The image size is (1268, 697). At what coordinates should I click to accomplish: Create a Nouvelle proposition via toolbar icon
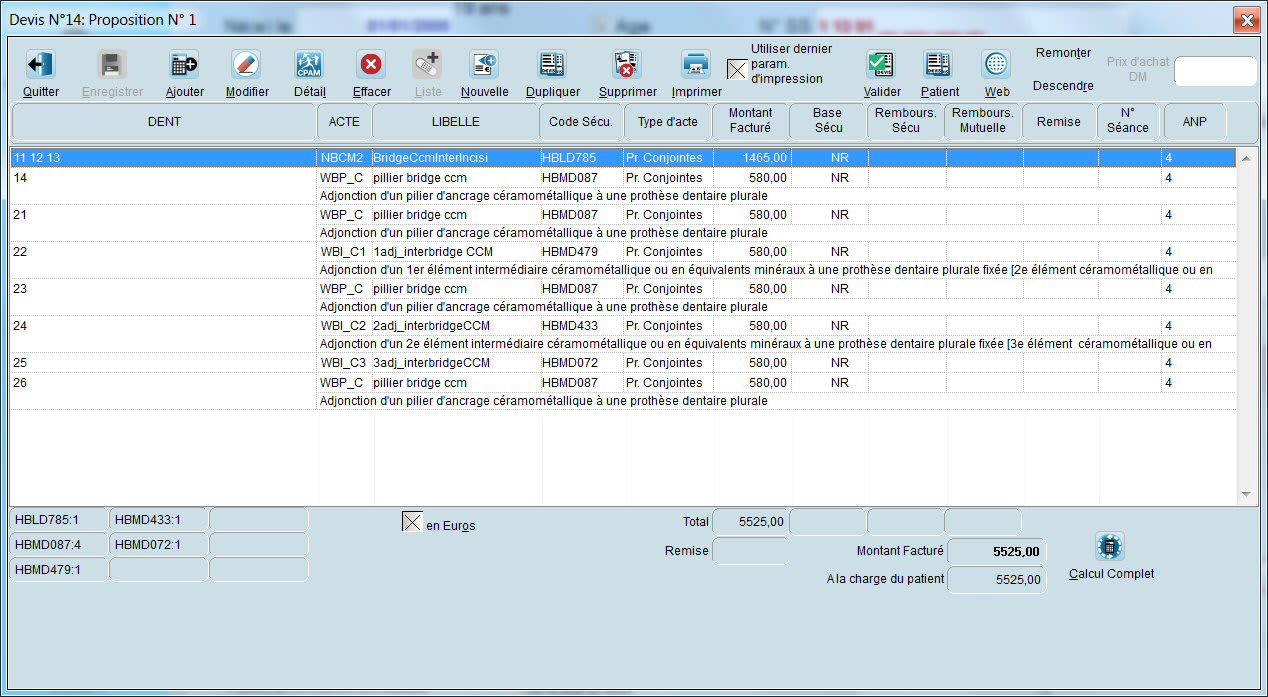[484, 65]
